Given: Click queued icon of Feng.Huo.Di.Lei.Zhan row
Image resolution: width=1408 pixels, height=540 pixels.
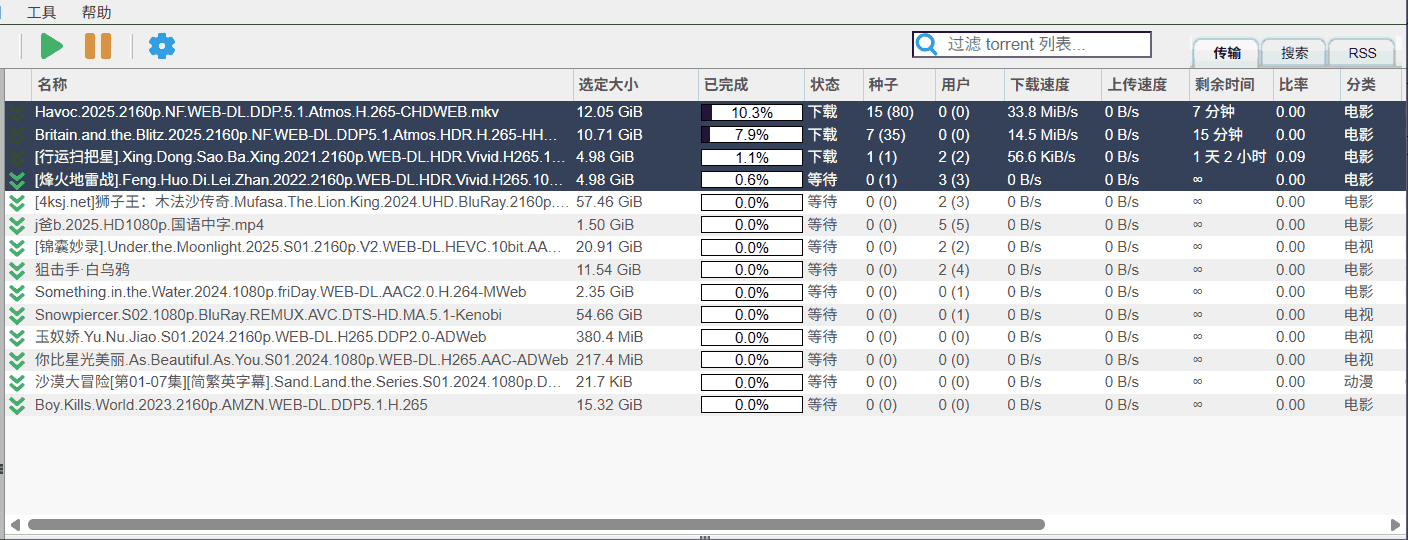Looking at the screenshot, I should pos(17,180).
